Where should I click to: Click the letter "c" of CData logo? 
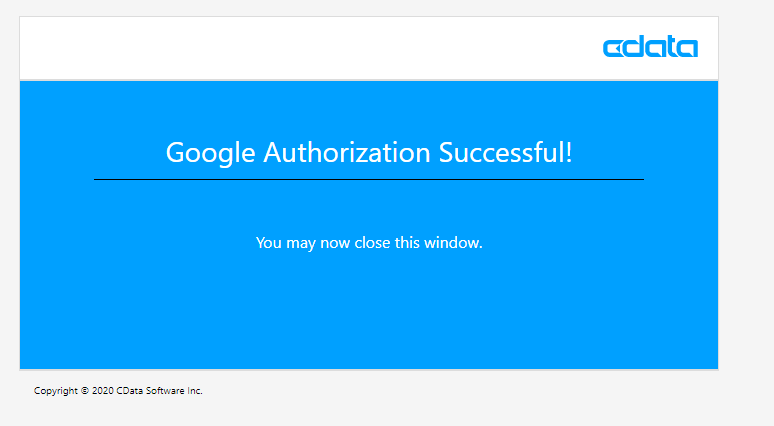(x=611, y=48)
